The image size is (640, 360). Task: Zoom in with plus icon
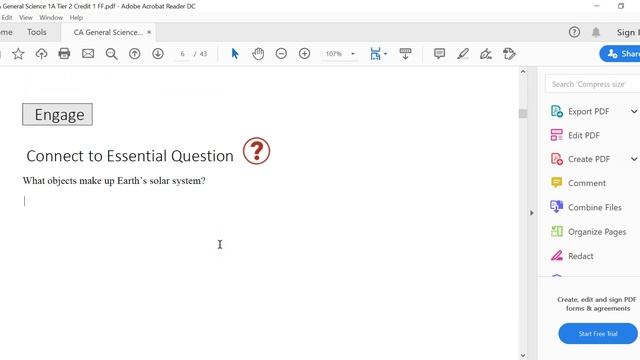pos(304,53)
